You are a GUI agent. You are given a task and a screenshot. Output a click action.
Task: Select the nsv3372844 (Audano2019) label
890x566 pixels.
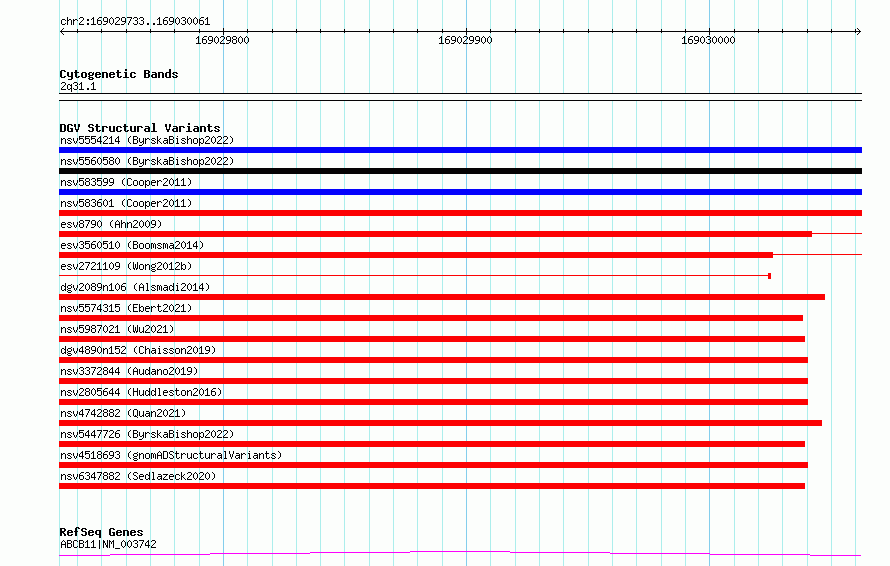129,371
